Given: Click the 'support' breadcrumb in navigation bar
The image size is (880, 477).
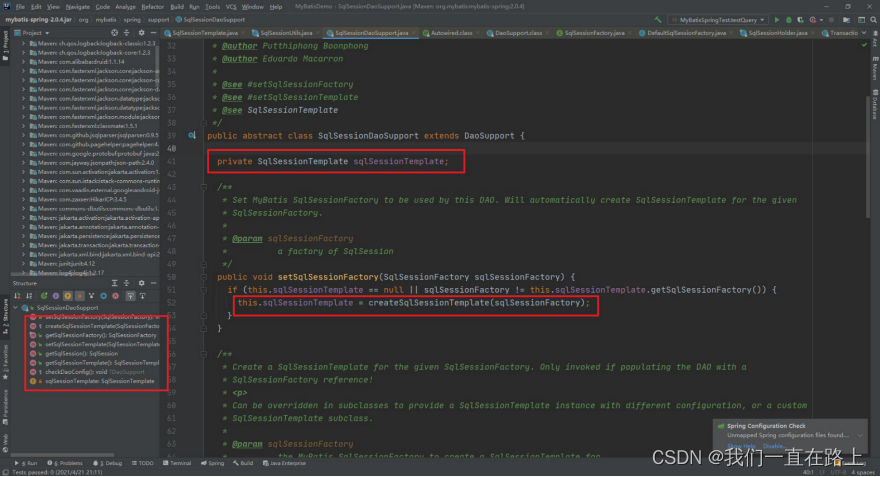Looking at the screenshot, I should click(x=158, y=20).
